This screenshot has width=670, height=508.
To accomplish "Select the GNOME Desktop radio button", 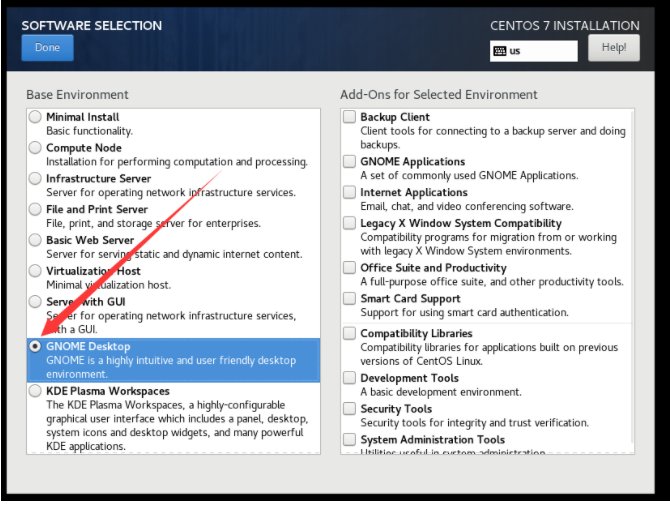I will 36,346.
